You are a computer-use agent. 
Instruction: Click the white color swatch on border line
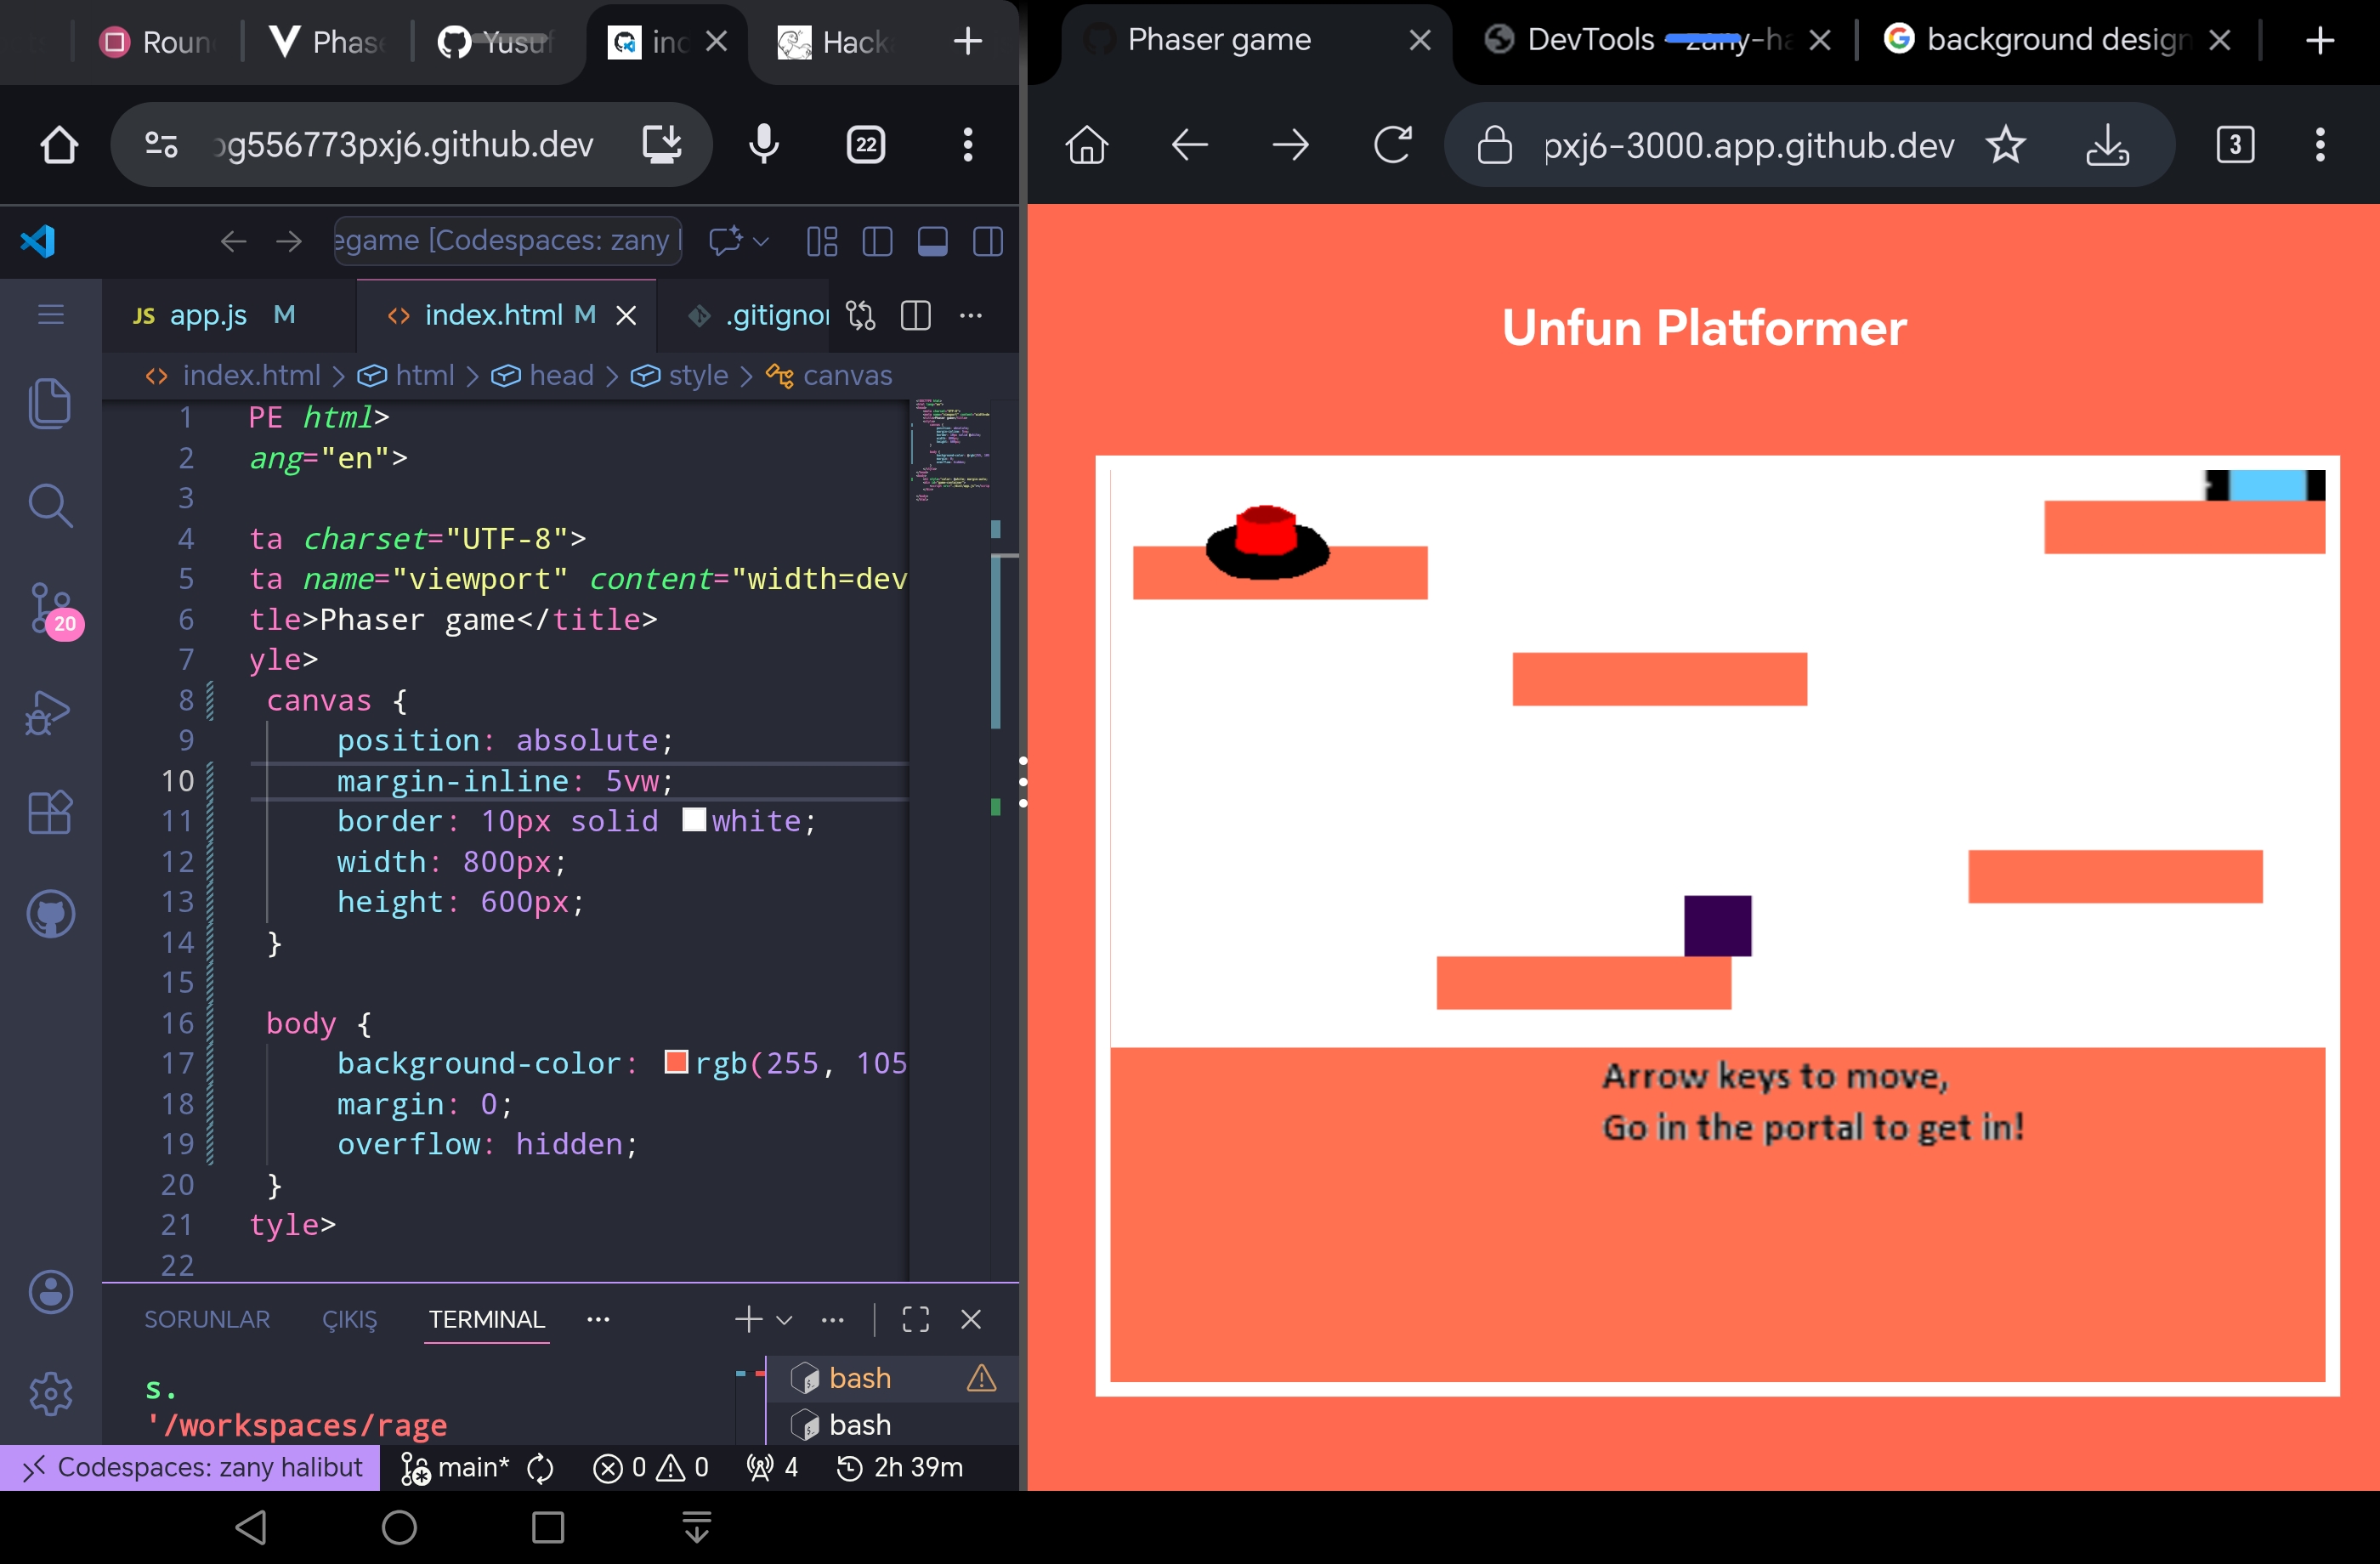click(694, 820)
